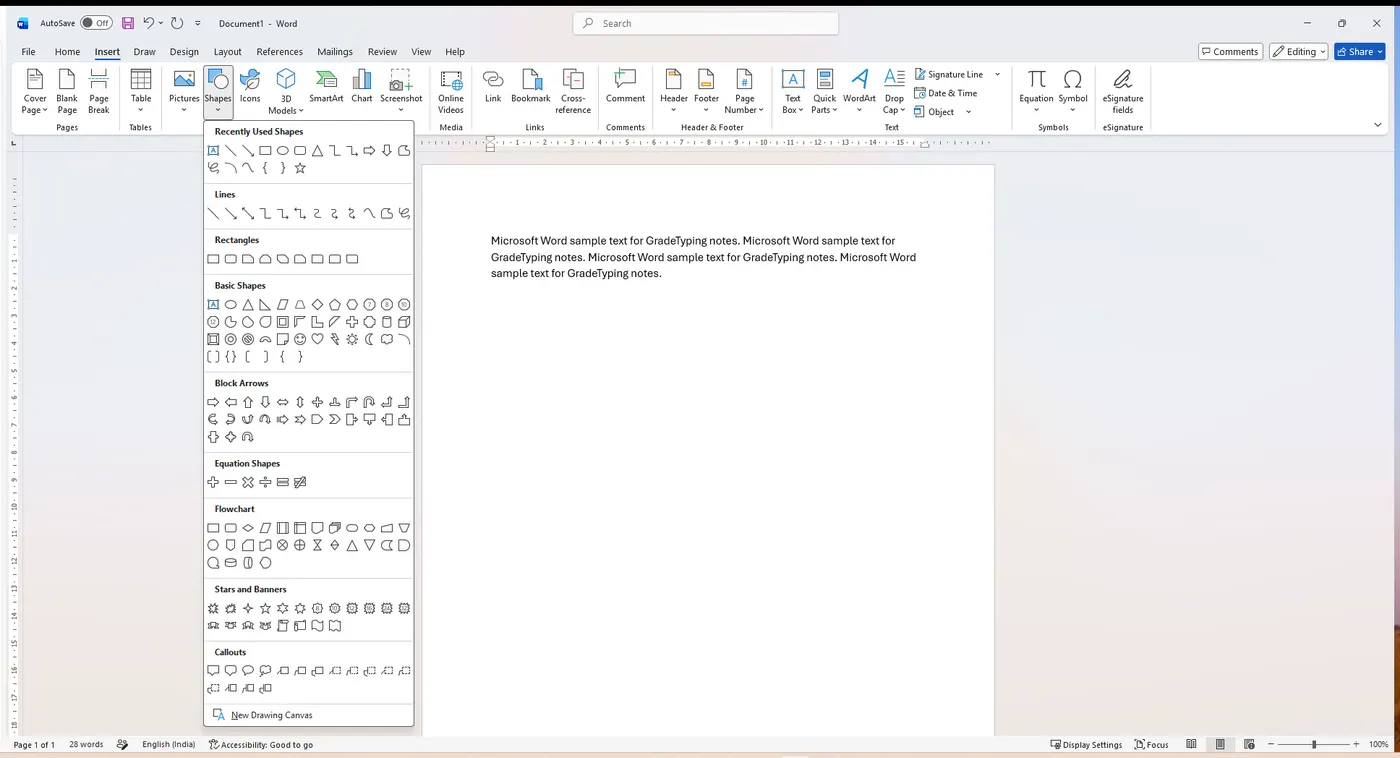
Task: Open the Symbol dropdown
Action: pos(1073,92)
